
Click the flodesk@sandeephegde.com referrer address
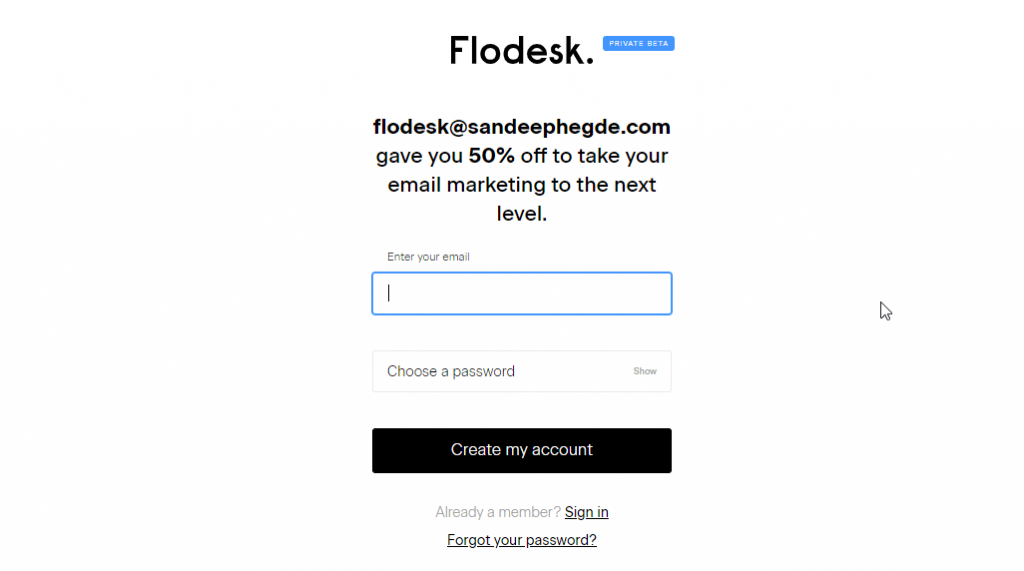click(x=521, y=127)
